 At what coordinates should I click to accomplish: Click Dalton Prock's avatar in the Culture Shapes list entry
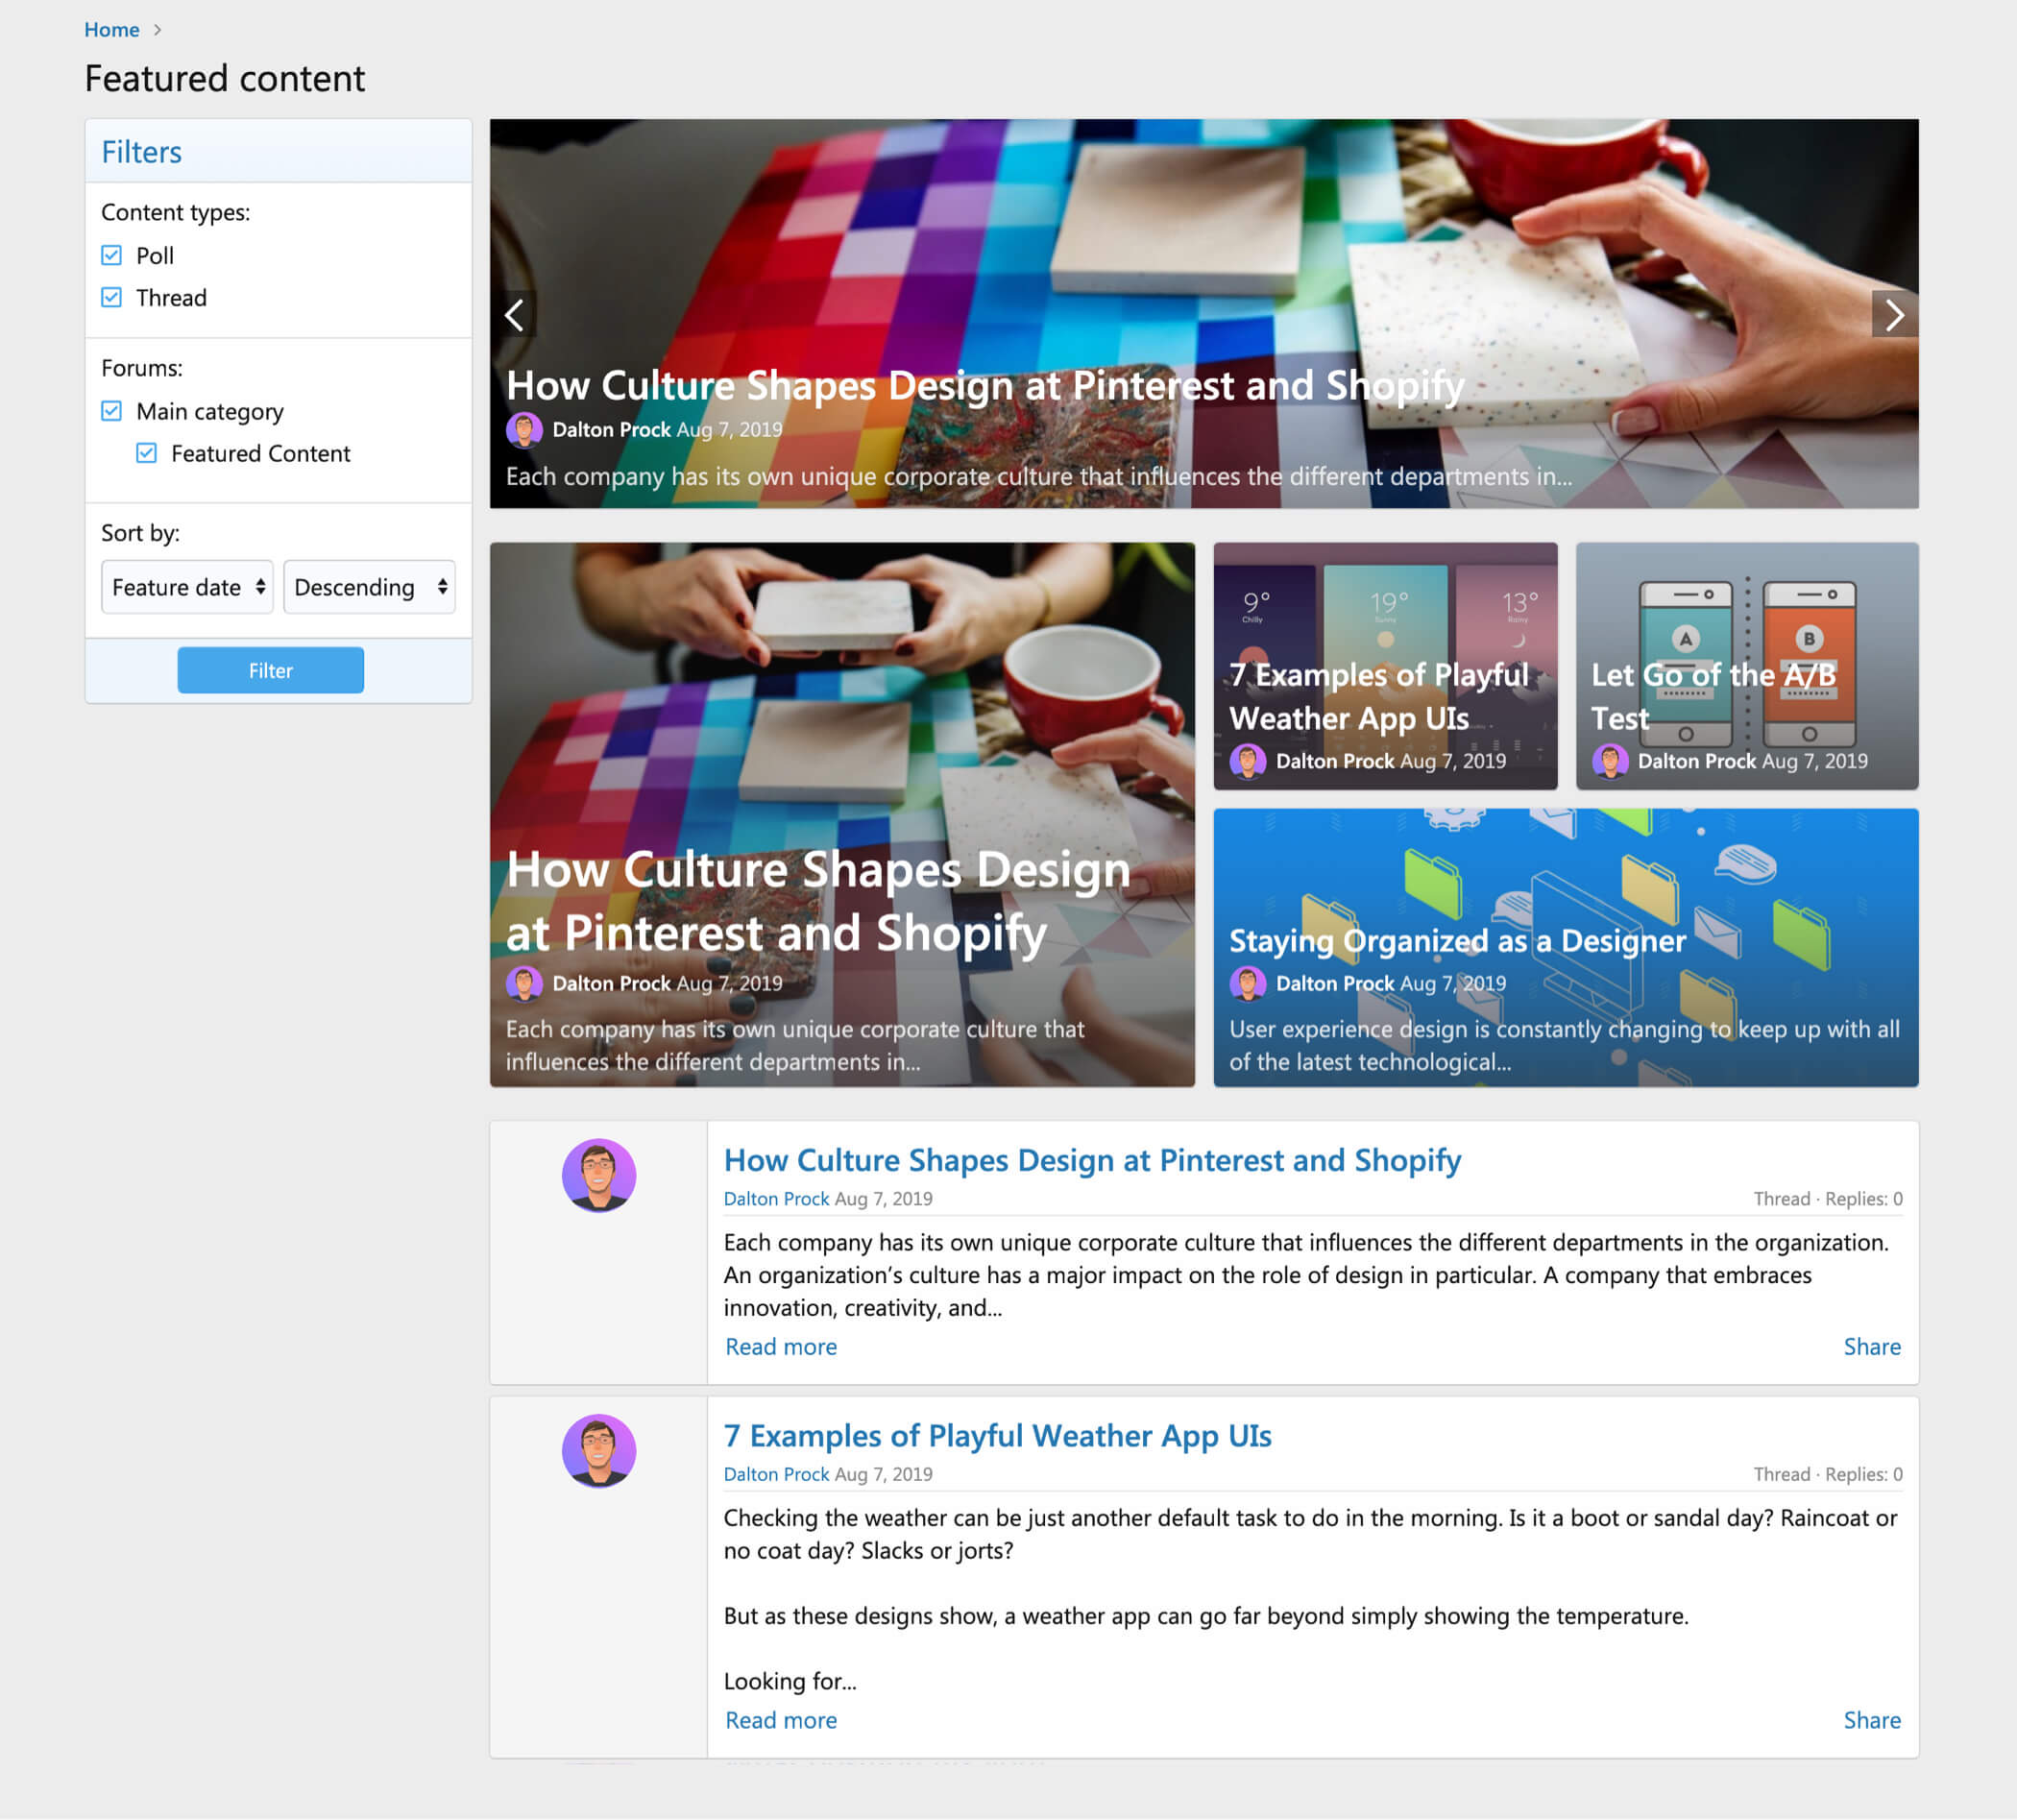(x=598, y=1175)
